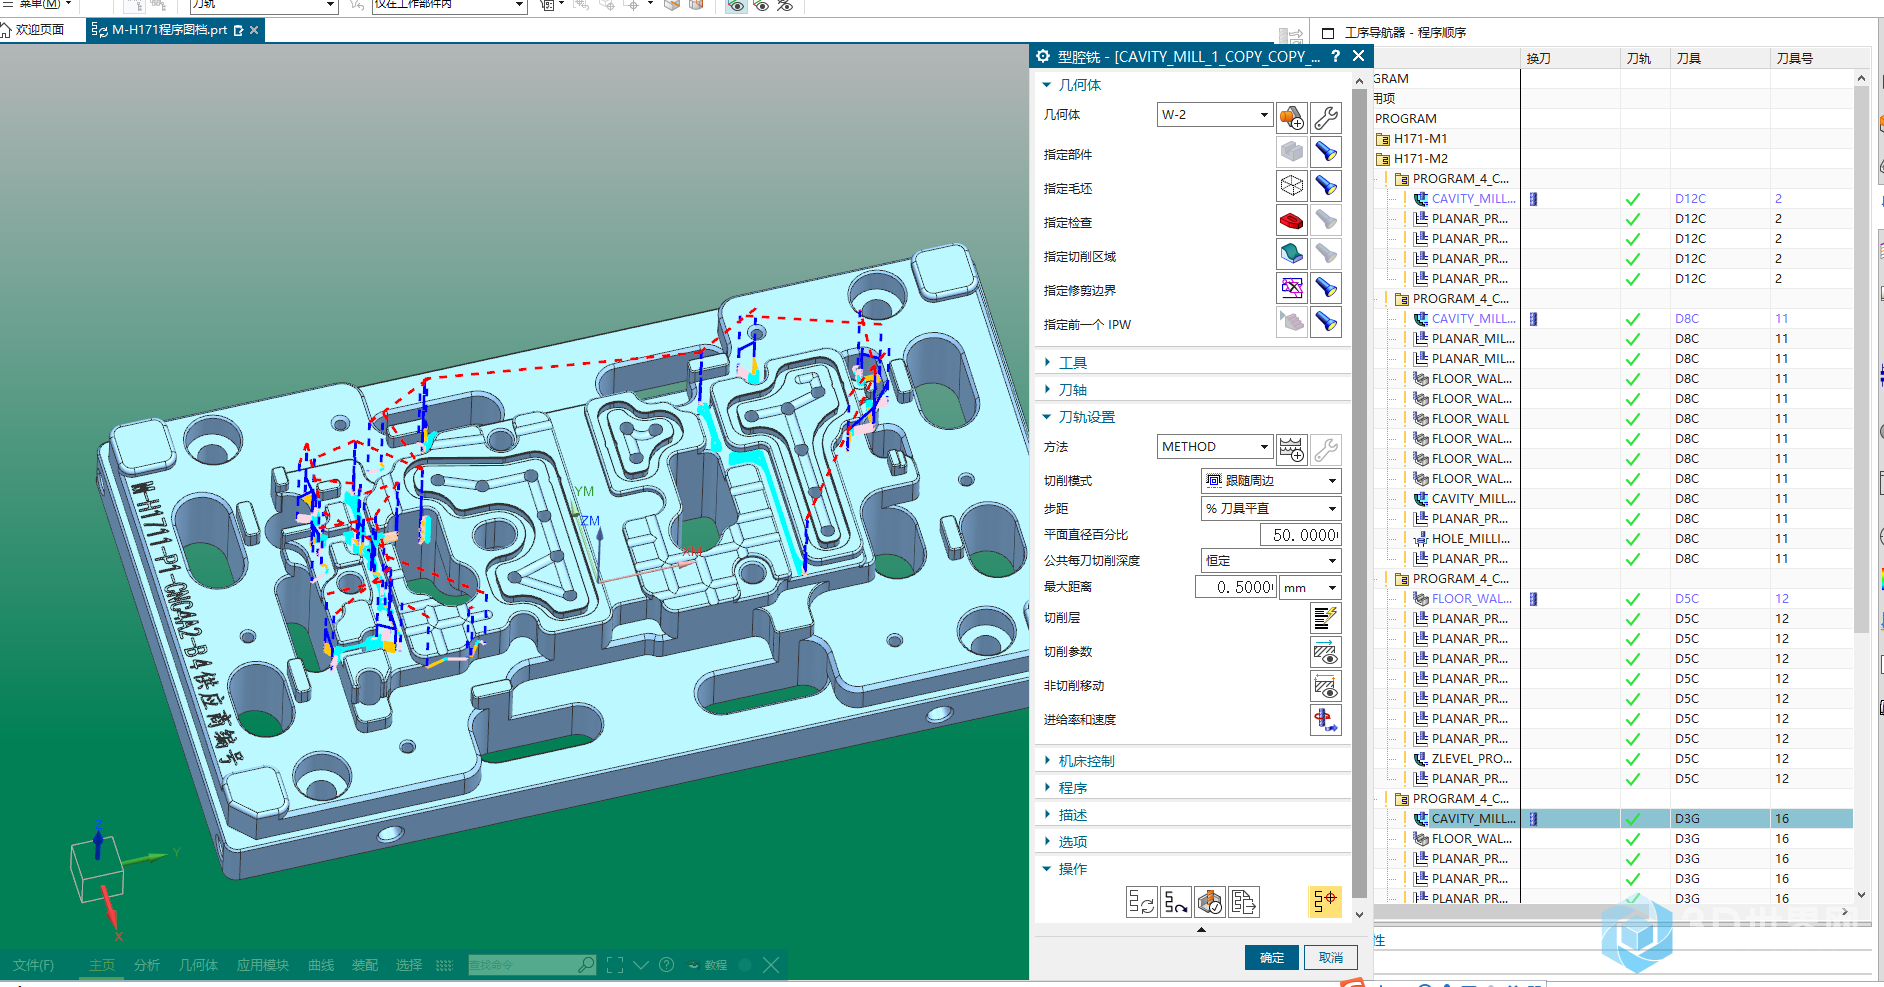Toggle the navigator pin checkbox beside 工序导航器
Viewport: 1884px width, 987px height.
pos(1328,33)
